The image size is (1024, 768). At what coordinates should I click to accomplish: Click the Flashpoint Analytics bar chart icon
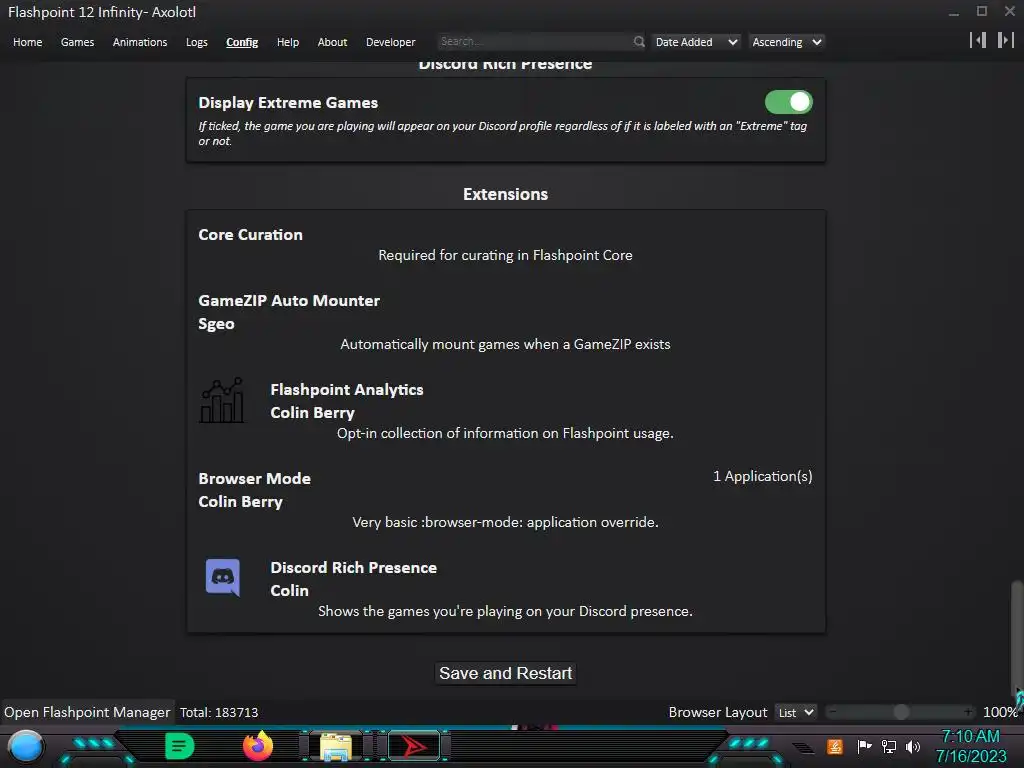222,400
